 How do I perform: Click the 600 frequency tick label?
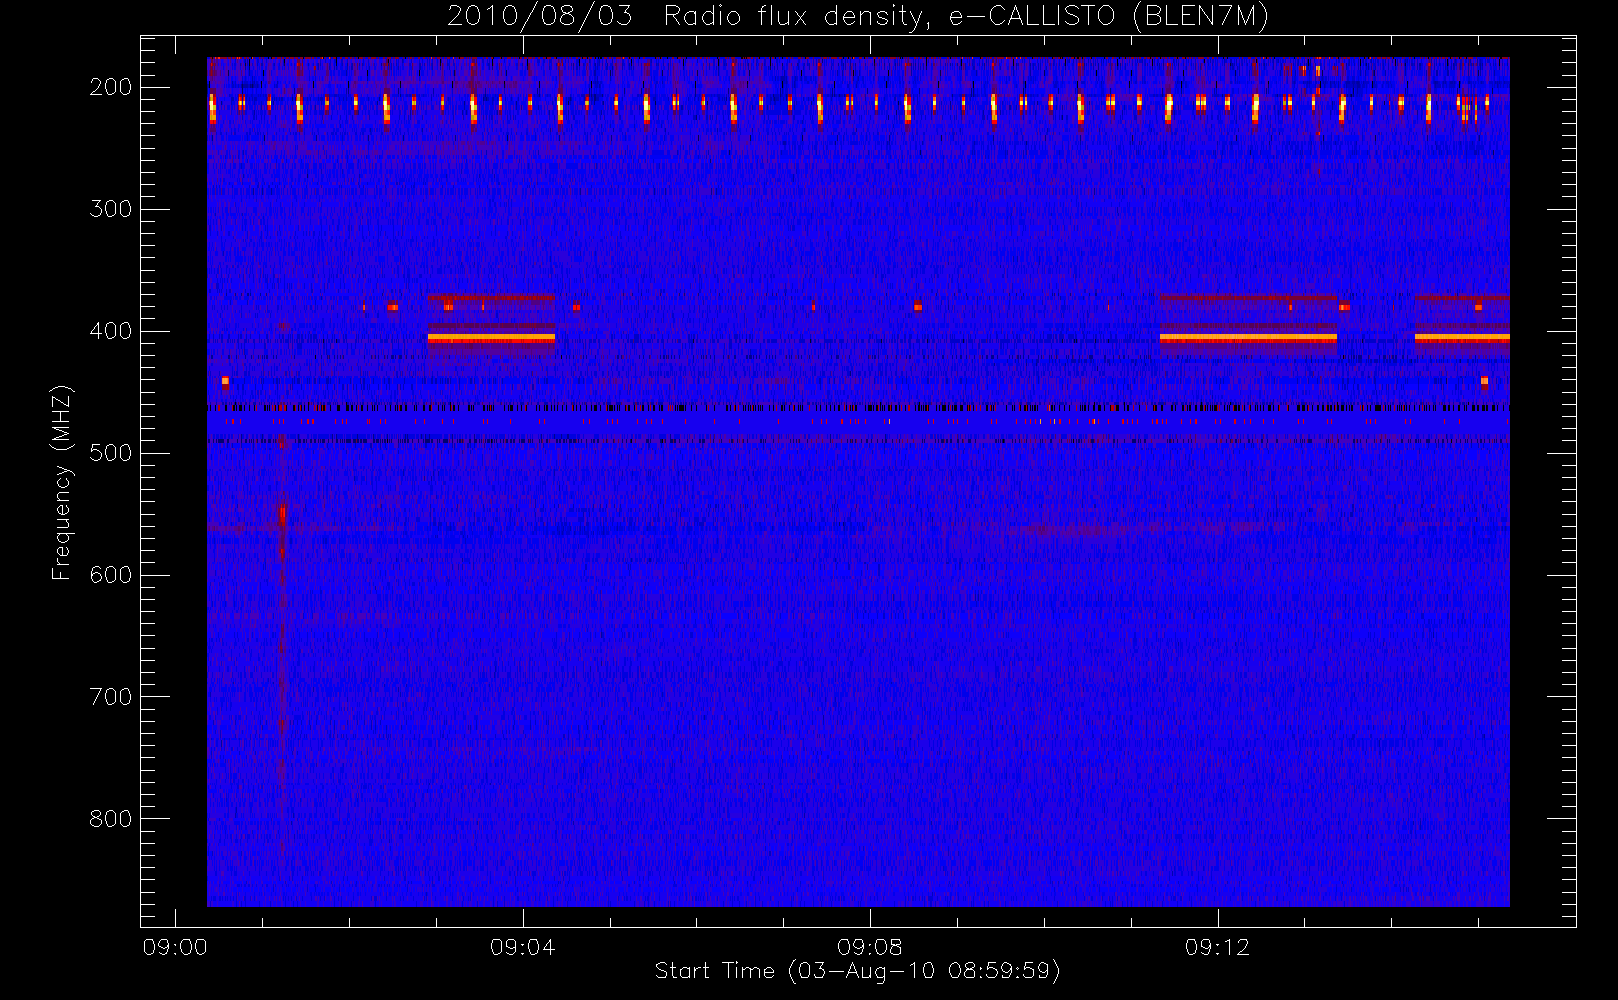pyautogui.click(x=111, y=575)
